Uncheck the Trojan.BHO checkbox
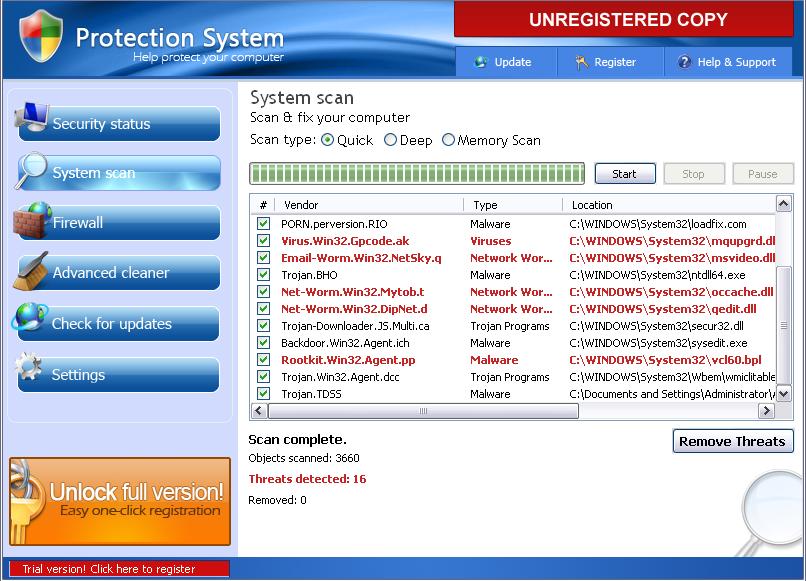This screenshot has height=581, width=806. click(264, 275)
